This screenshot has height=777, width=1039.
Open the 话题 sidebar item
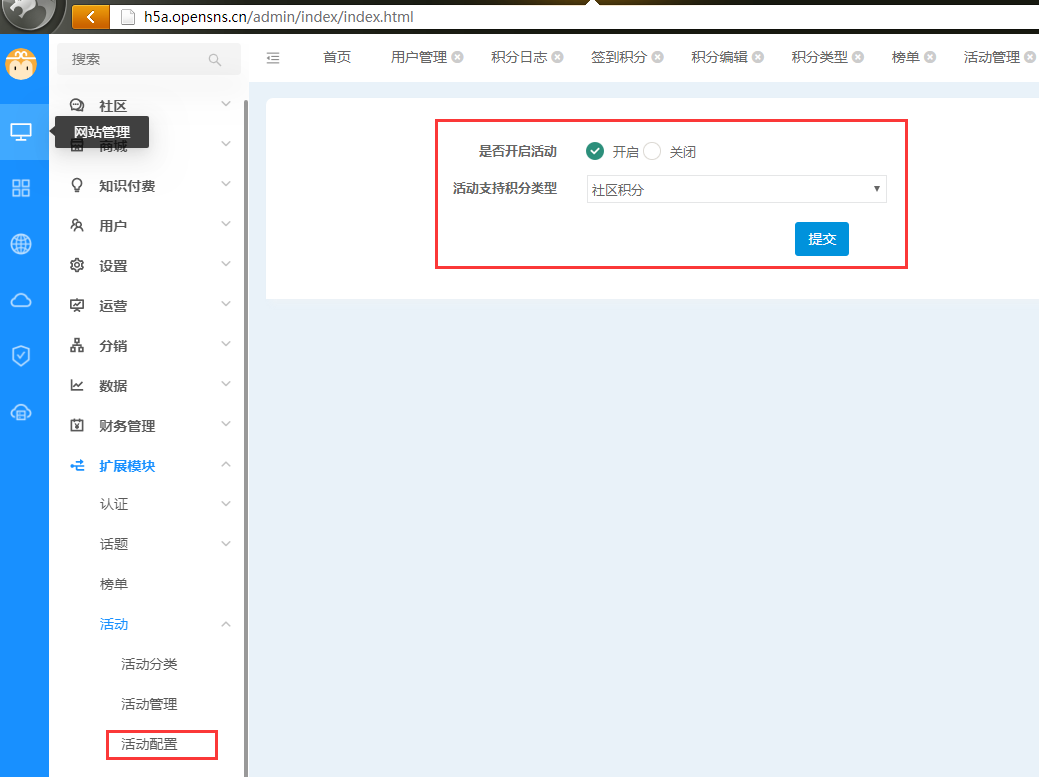point(114,544)
